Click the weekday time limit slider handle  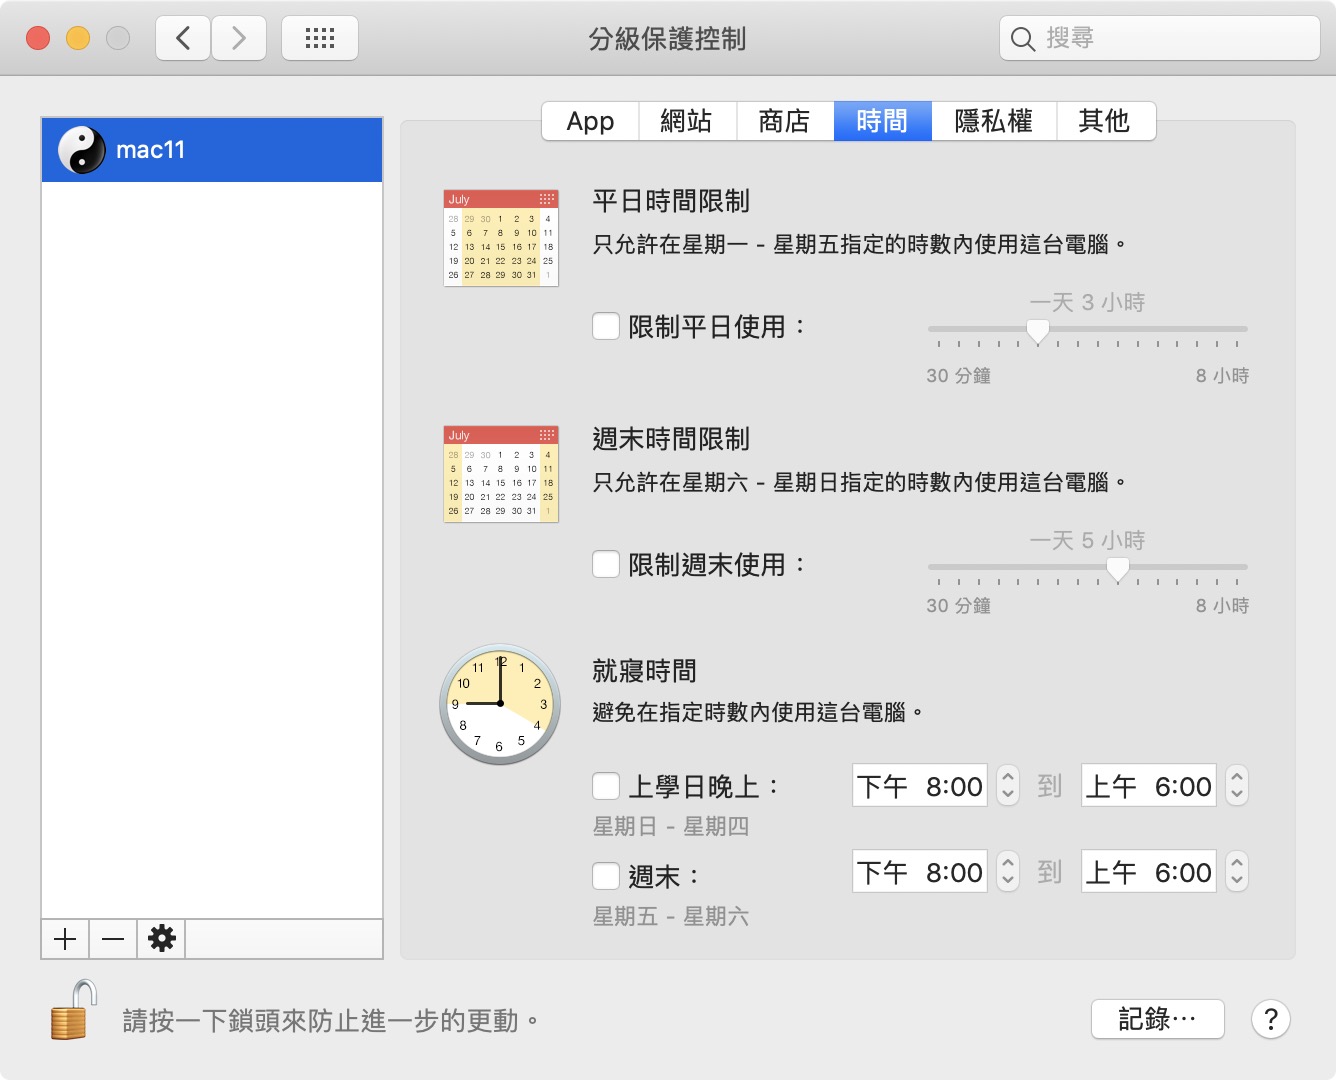(x=1038, y=330)
